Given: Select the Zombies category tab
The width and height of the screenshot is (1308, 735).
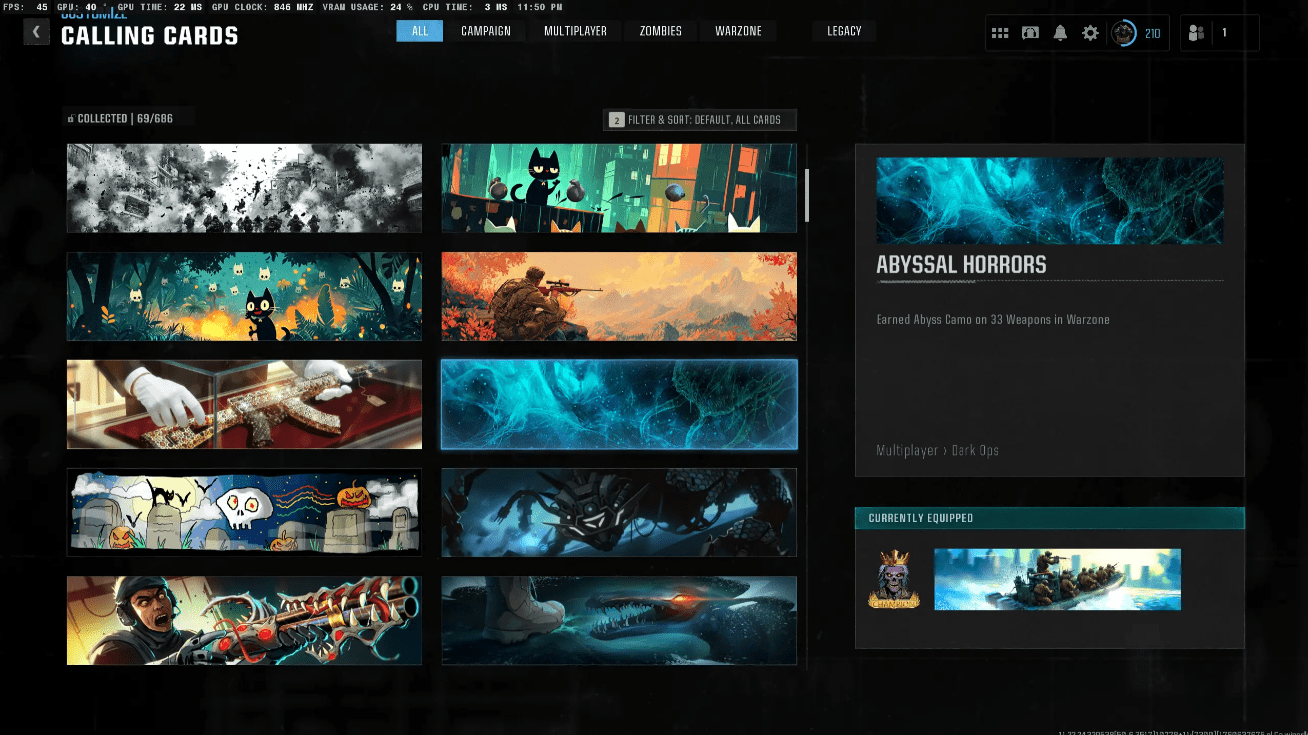Looking at the screenshot, I should (x=660, y=31).
